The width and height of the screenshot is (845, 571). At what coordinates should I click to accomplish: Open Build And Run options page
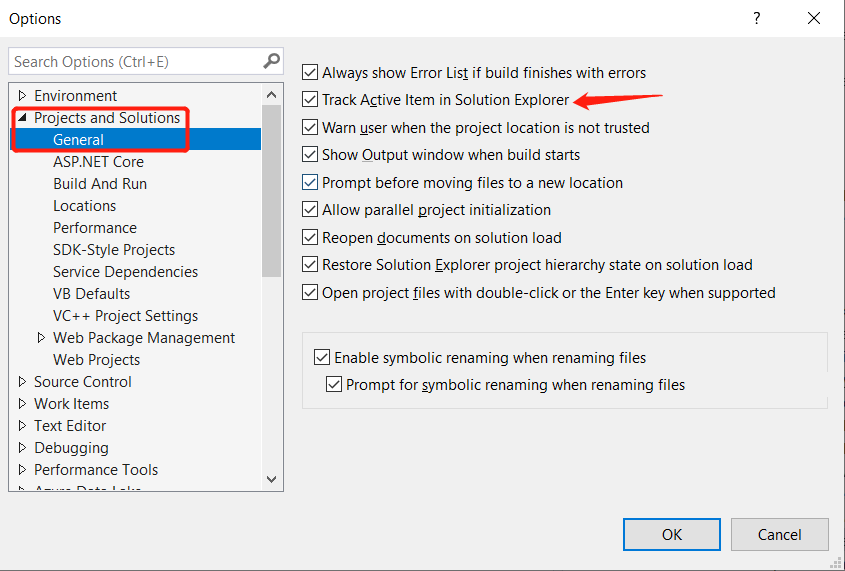[100, 184]
